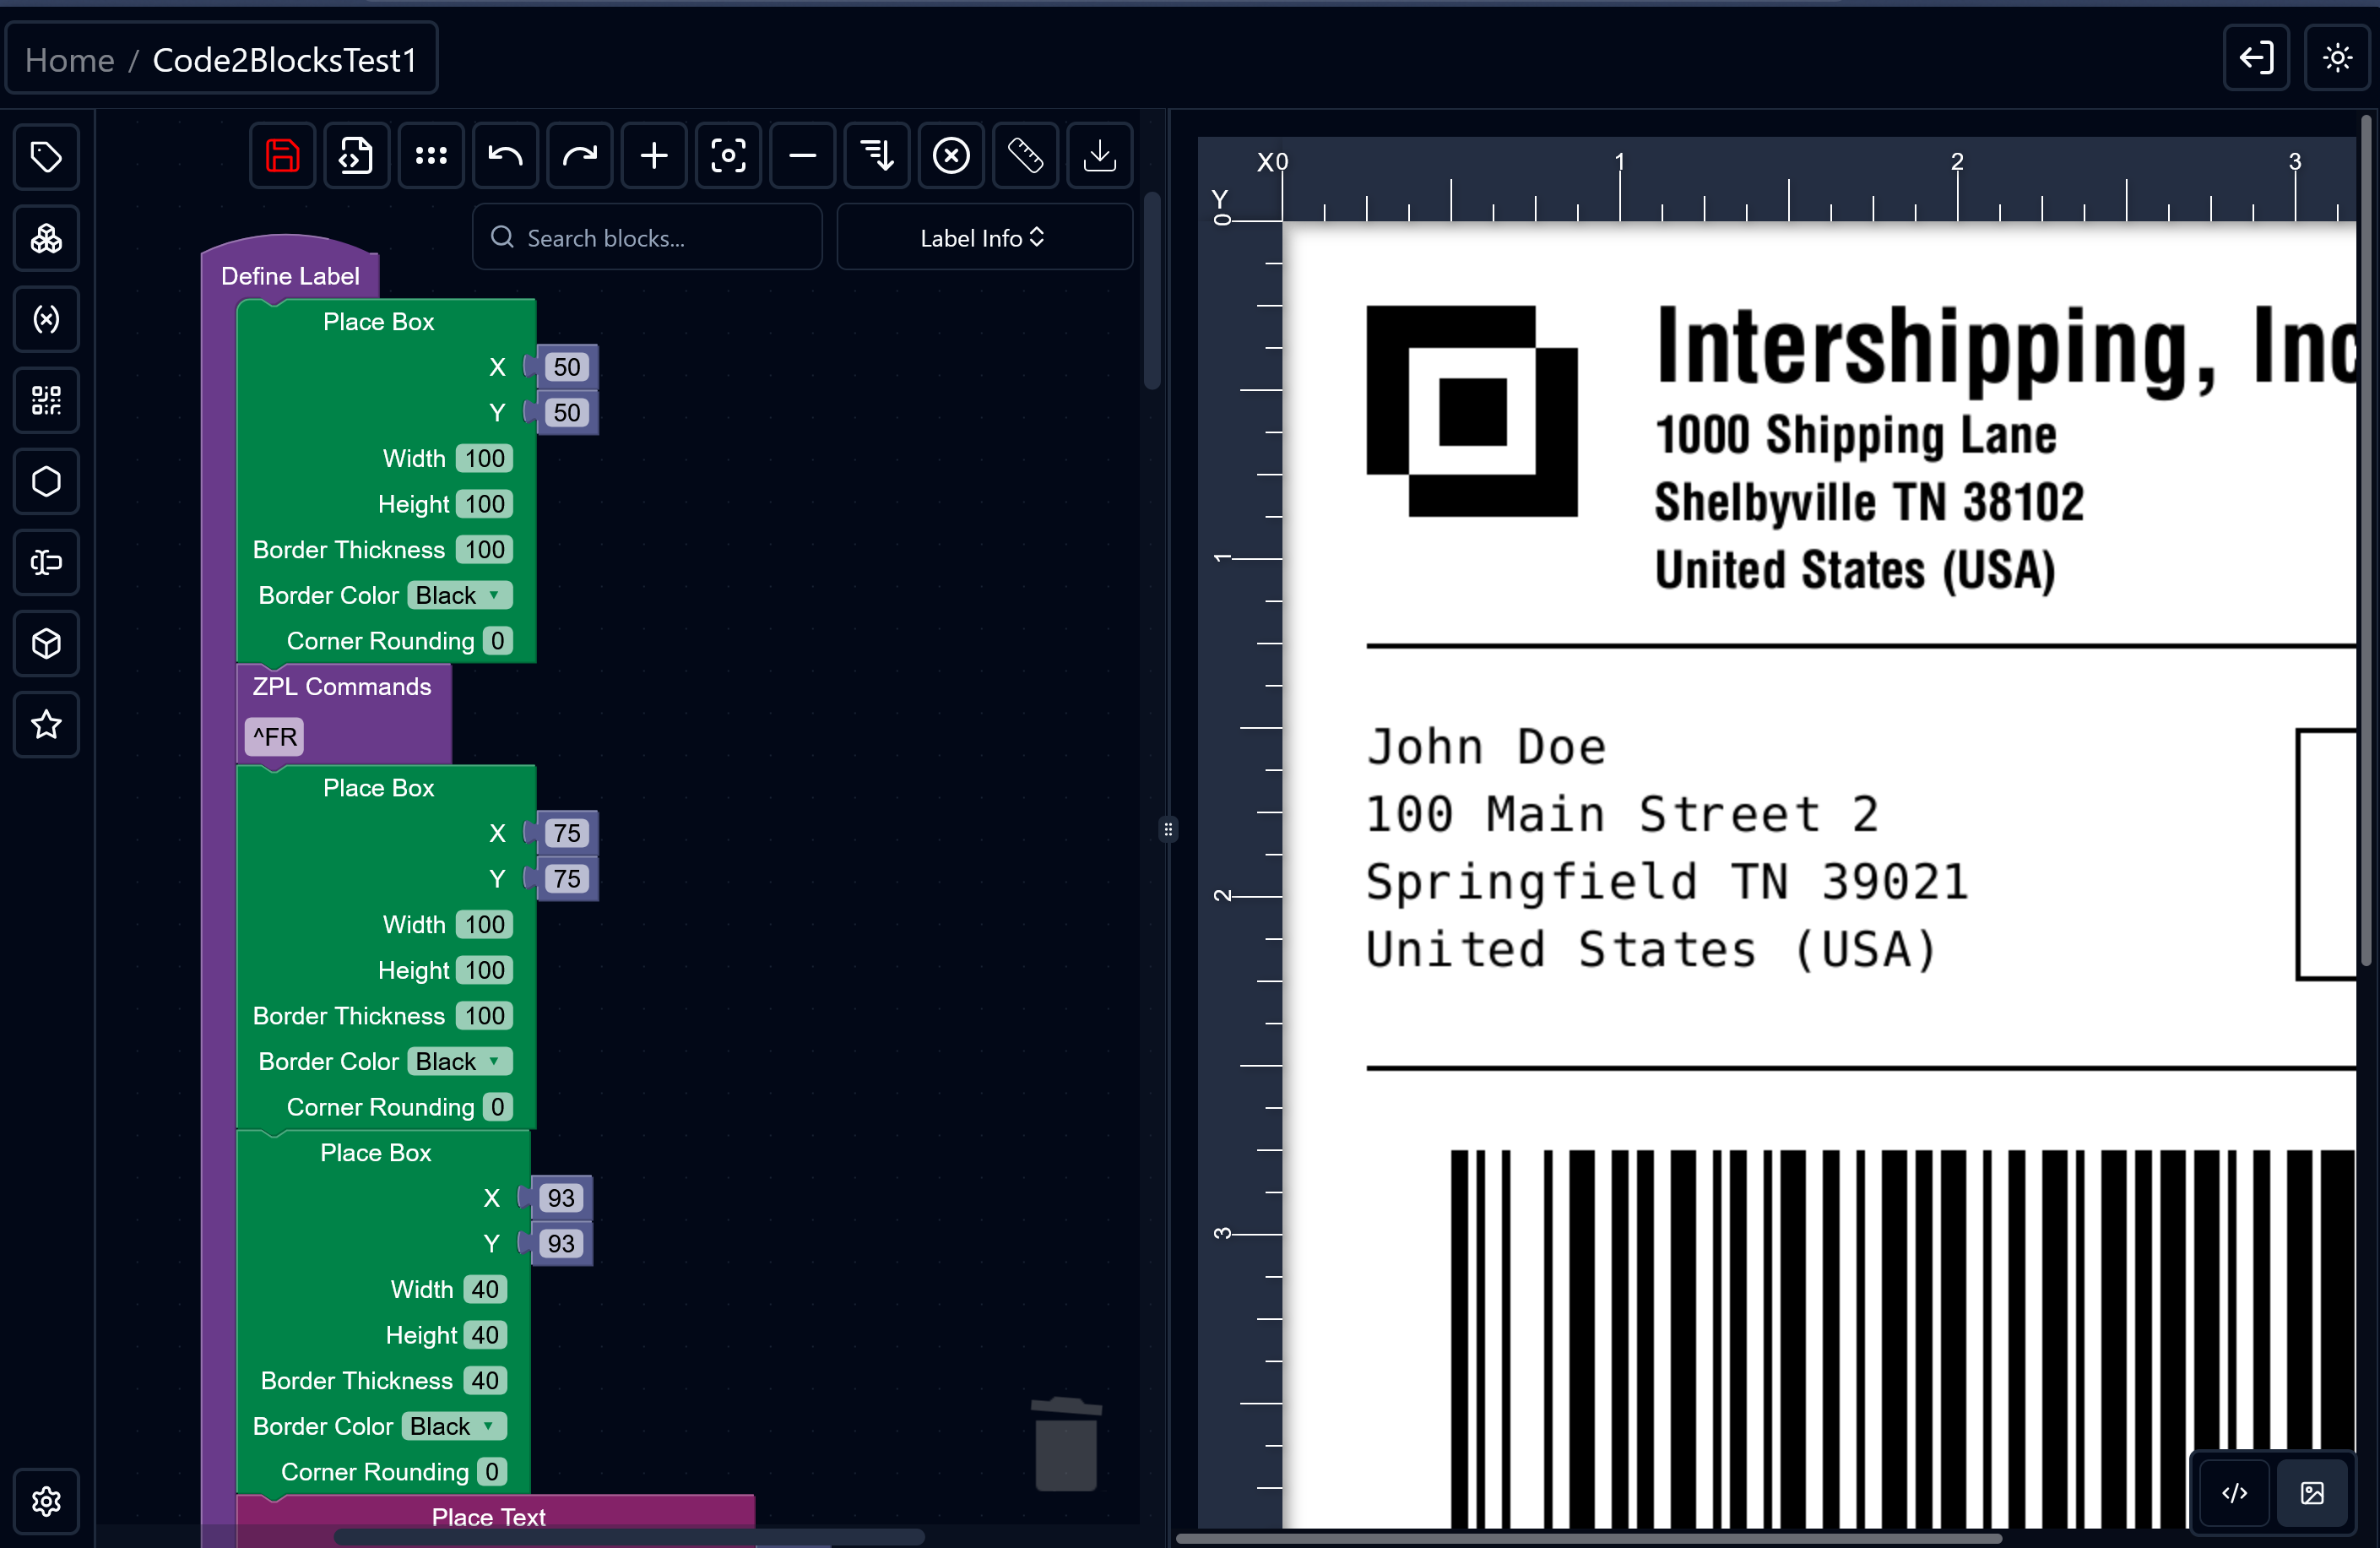Zoom out with the minus icon
The width and height of the screenshot is (2380, 1548).
pos(802,156)
